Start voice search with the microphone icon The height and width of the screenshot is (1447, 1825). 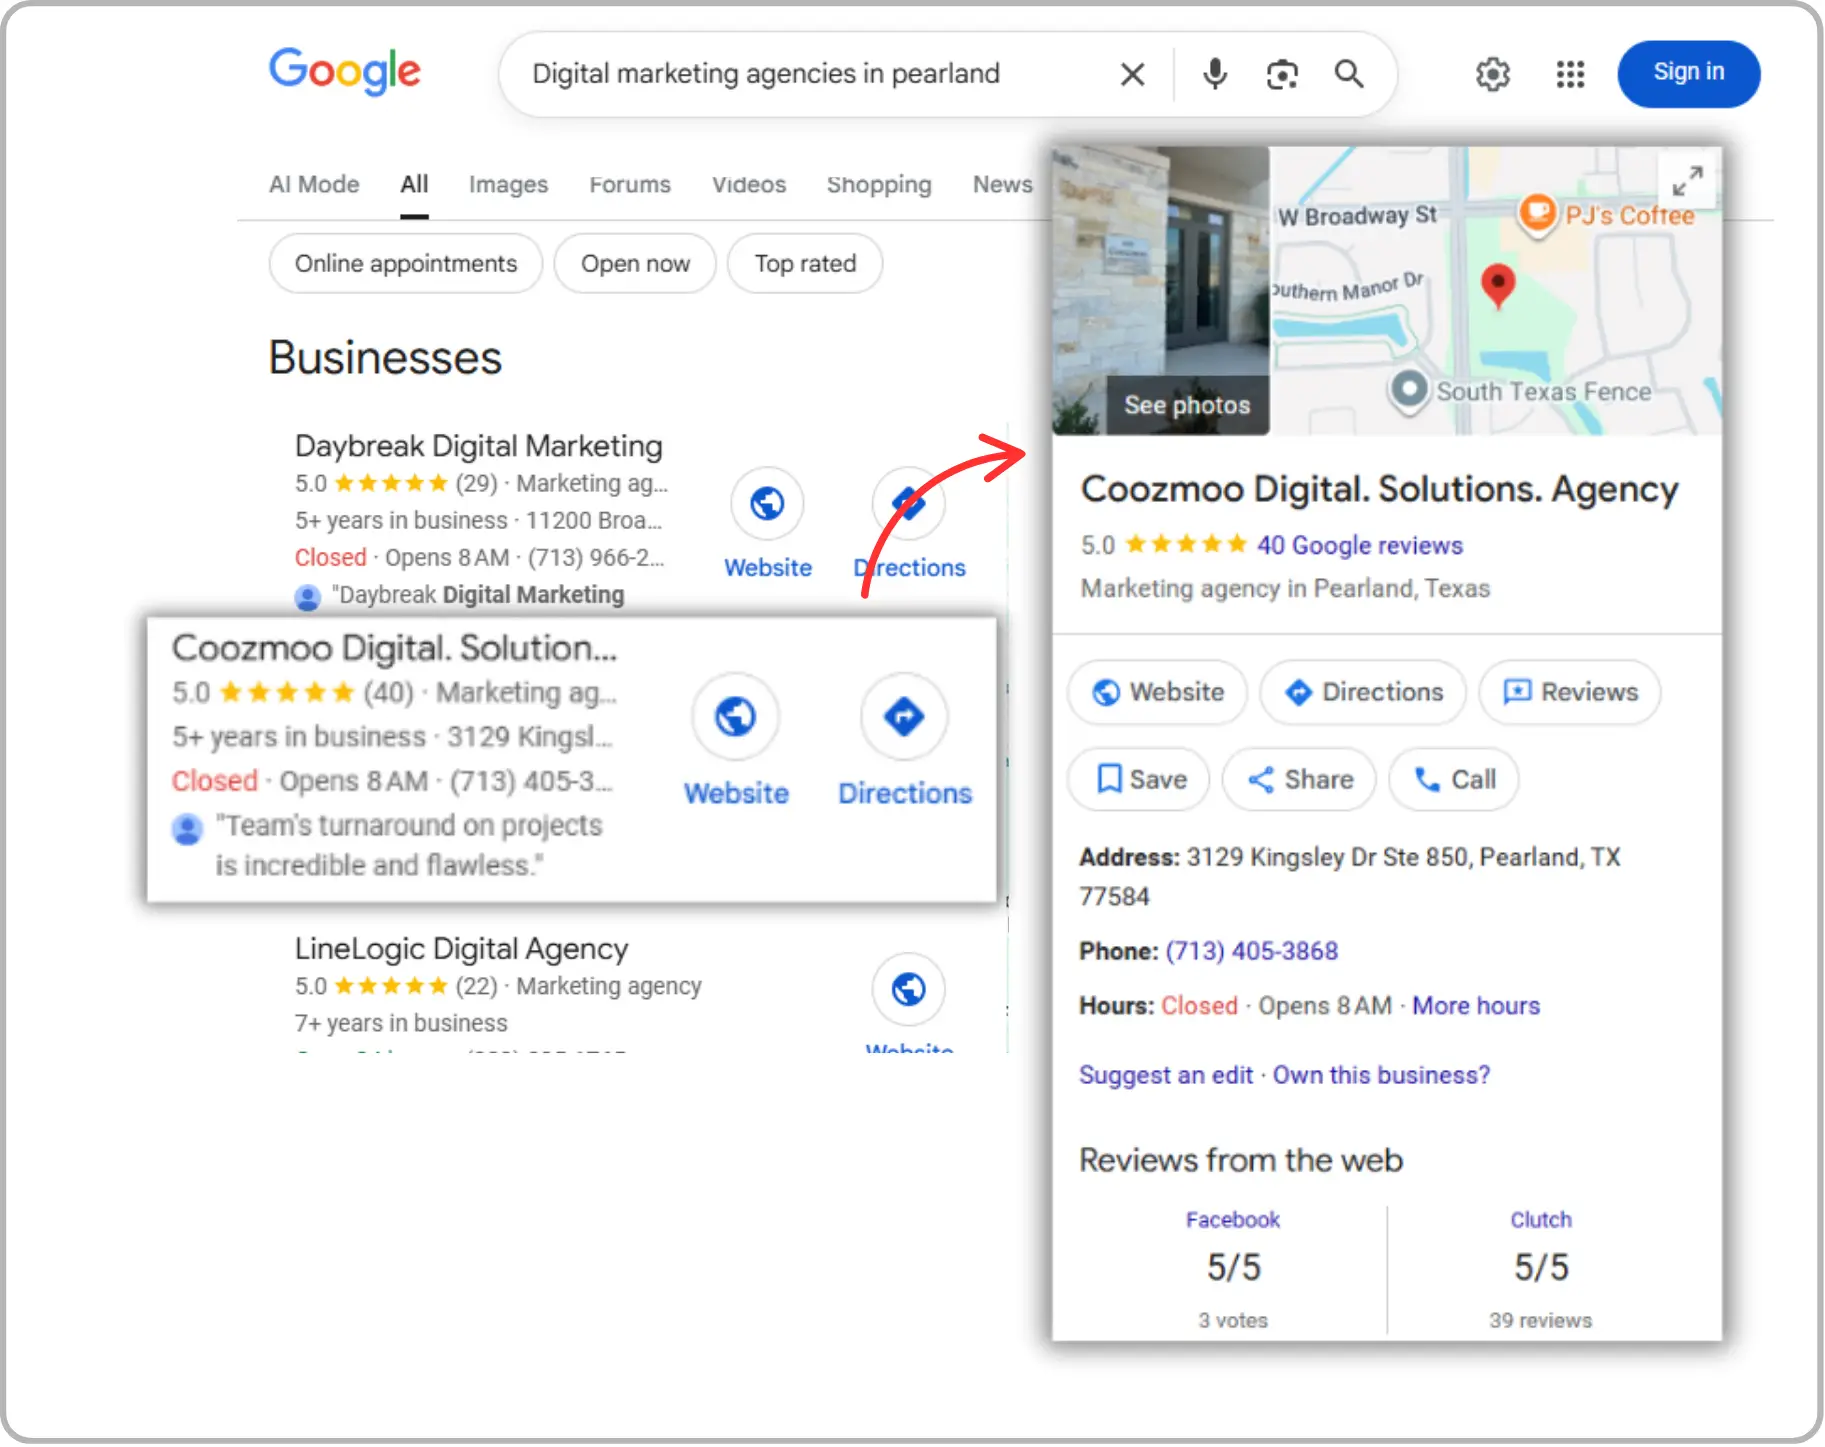[x=1215, y=74]
